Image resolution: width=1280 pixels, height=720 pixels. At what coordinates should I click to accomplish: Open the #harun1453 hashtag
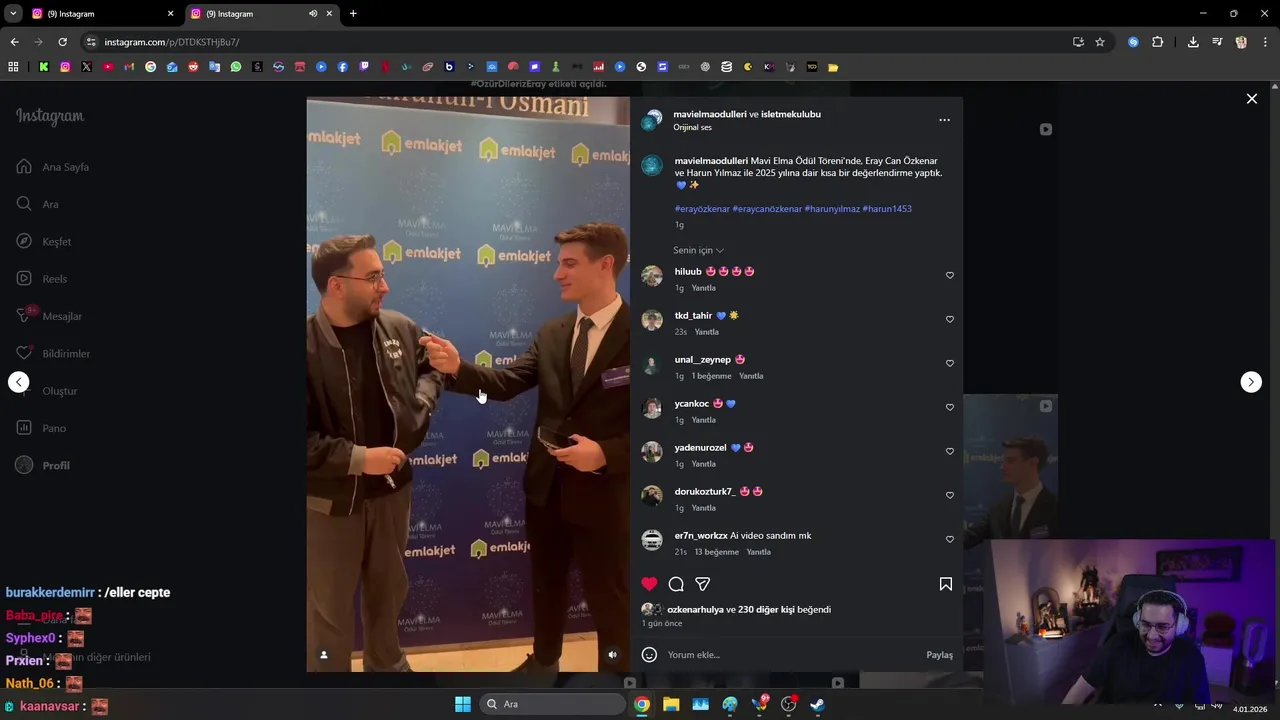tap(887, 209)
